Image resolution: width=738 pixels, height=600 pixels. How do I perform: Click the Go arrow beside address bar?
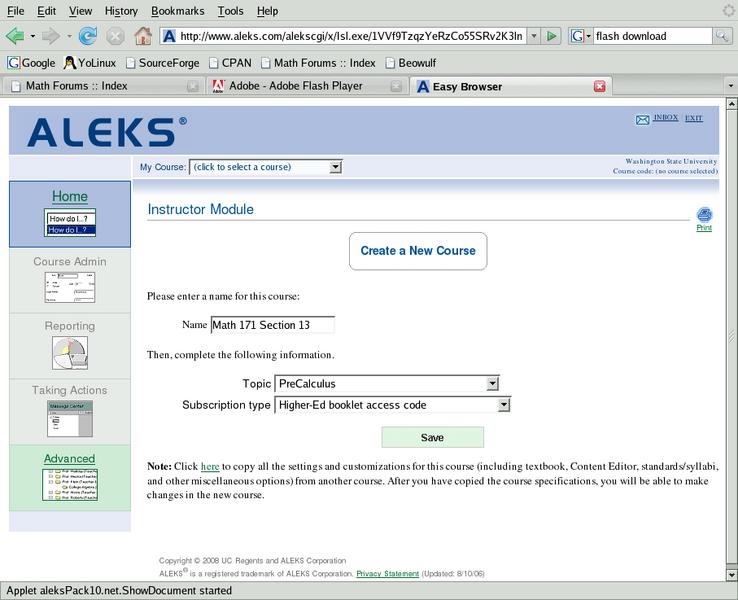[x=552, y=36]
